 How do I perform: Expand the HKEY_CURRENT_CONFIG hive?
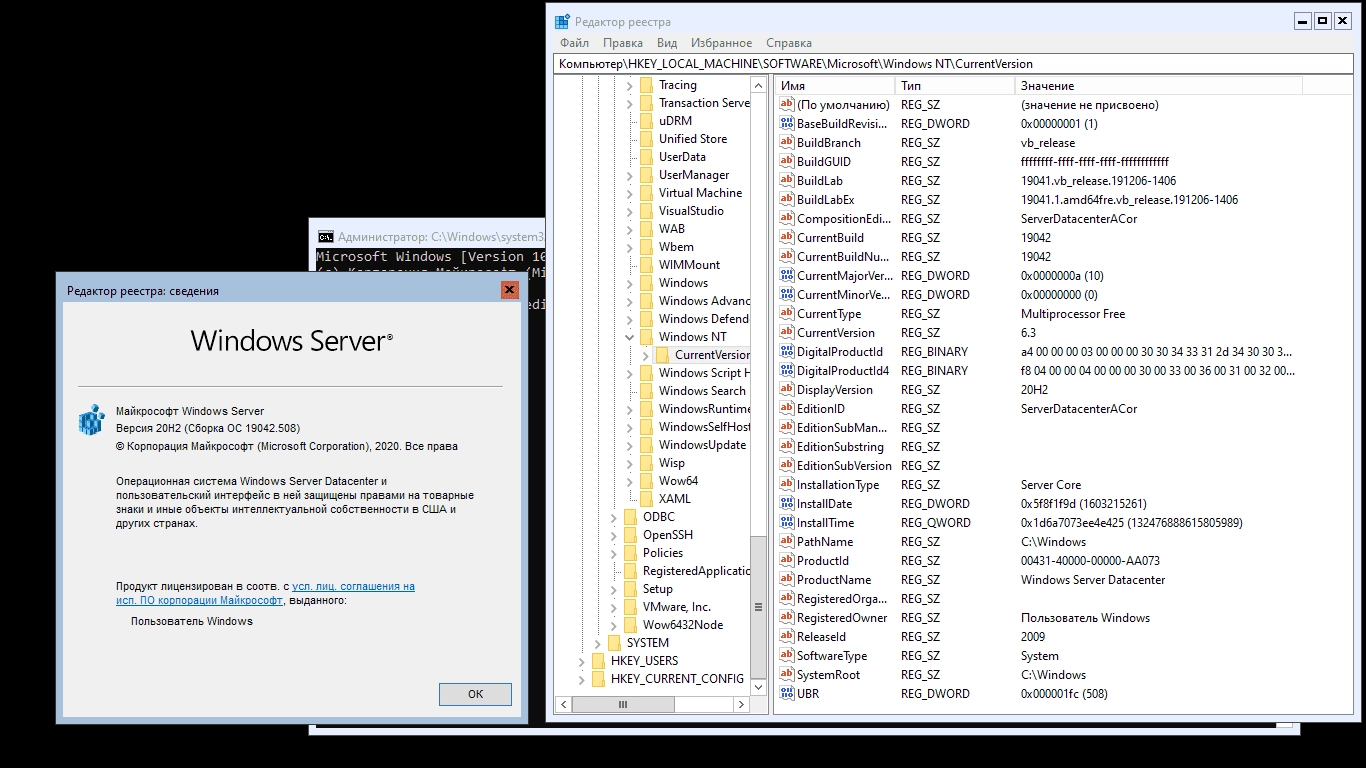(581, 679)
